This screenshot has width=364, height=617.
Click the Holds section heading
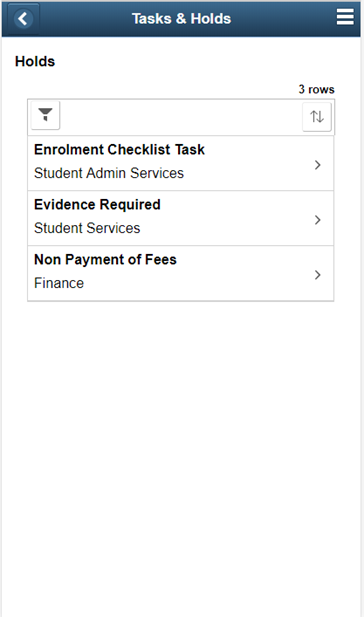[x=35, y=61]
